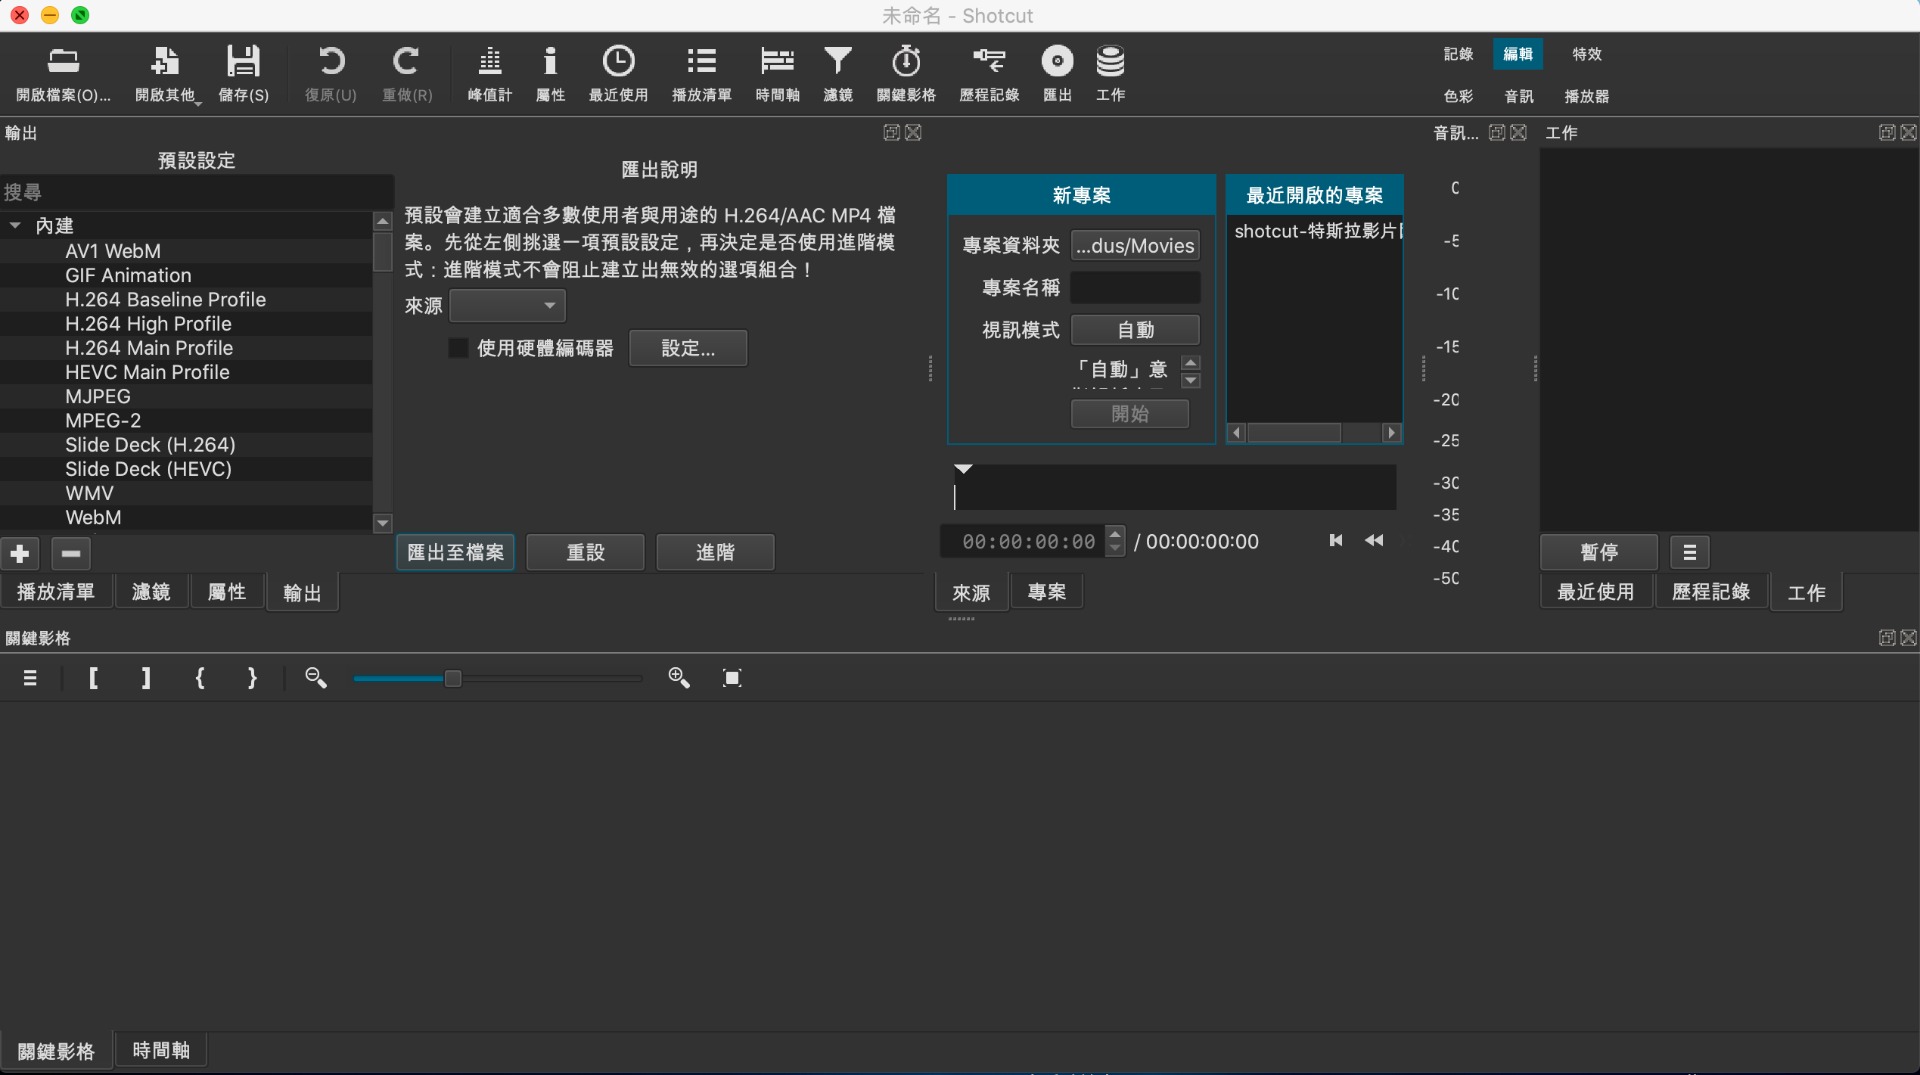Open 進階 advanced export options
1920x1075 pixels.
pos(715,552)
